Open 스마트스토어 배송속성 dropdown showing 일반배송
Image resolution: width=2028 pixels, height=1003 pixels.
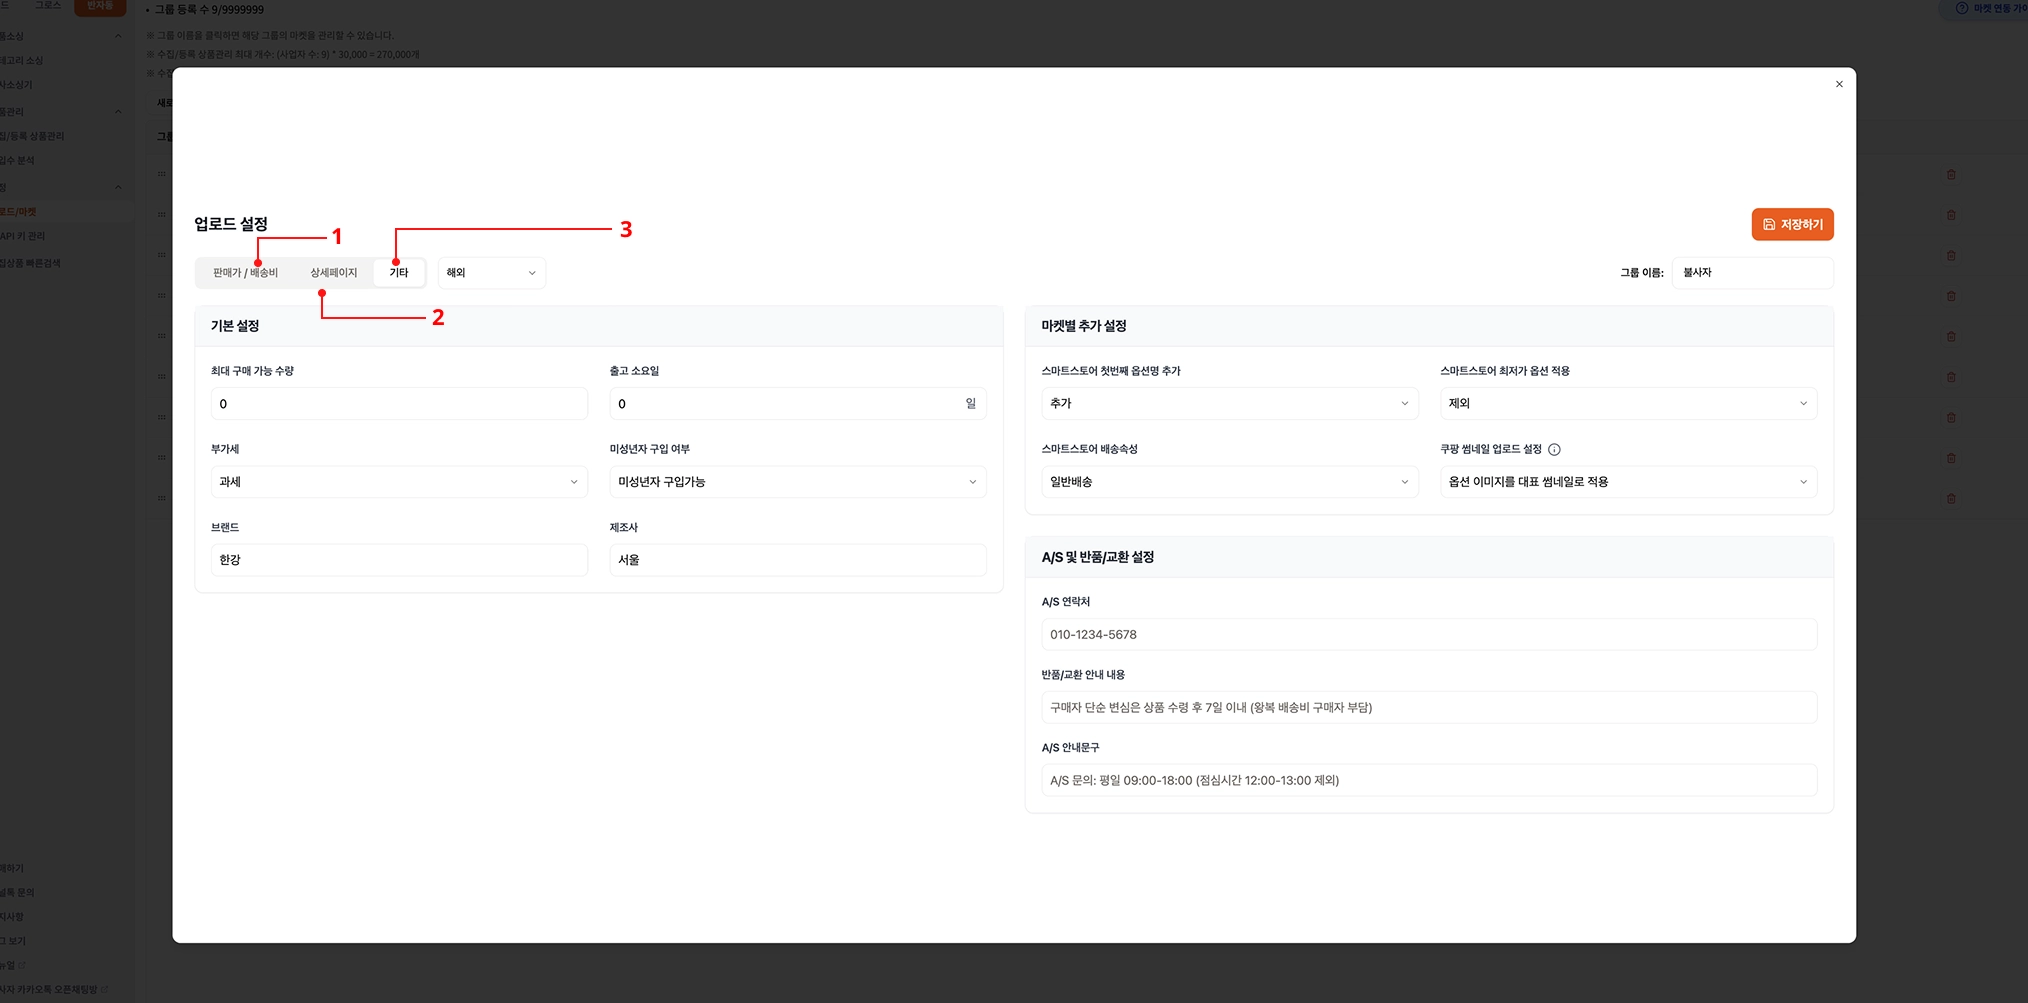click(1229, 482)
